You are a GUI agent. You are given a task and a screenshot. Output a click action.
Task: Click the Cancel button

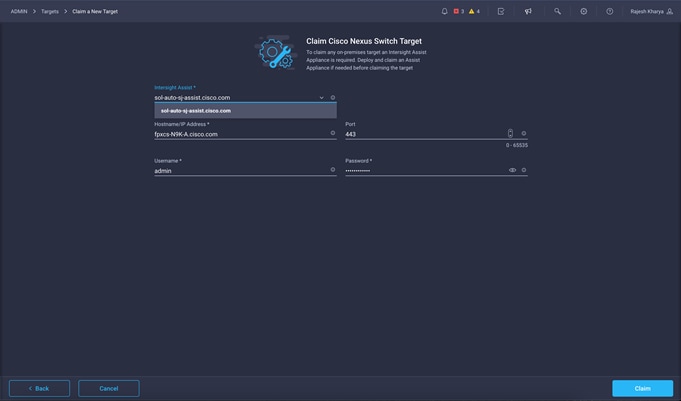pyautogui.click(x=109, y=388)
